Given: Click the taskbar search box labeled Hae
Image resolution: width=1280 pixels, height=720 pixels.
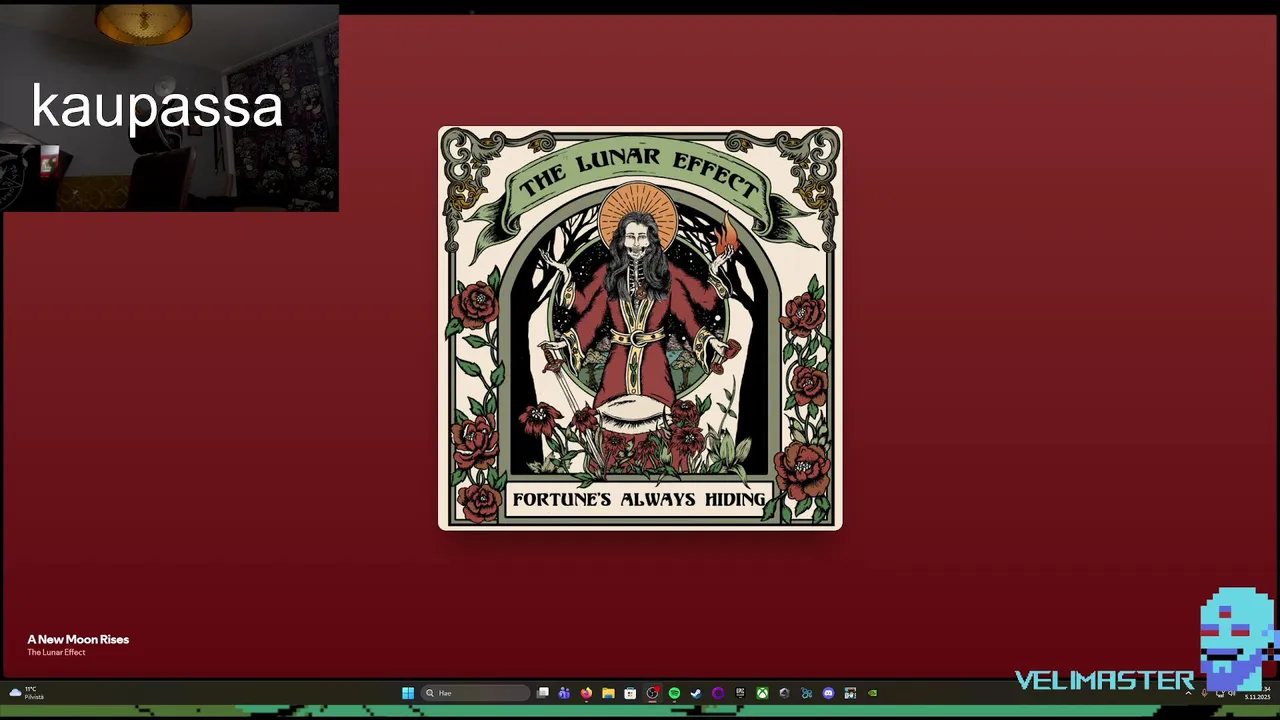Looking at the screenshot, I should point(475,693).
